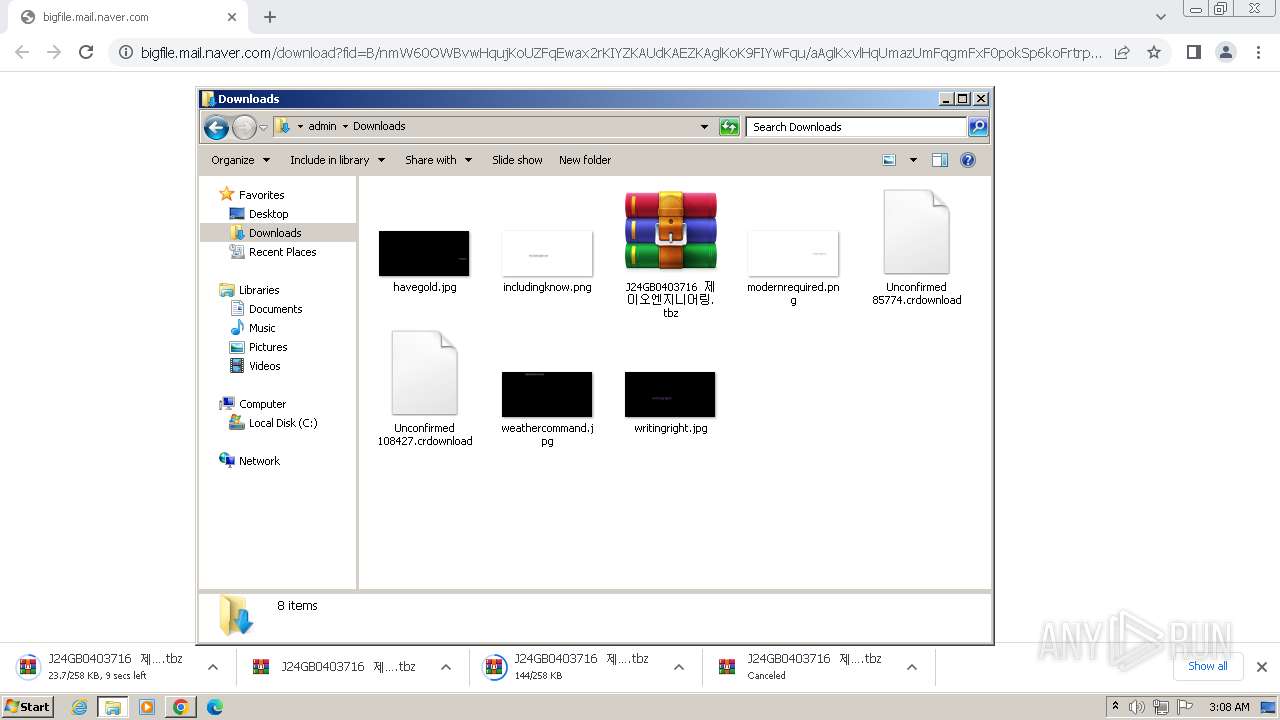
Task: Open a new Chrome tab with plus
Action: click(x=270, y=17)
